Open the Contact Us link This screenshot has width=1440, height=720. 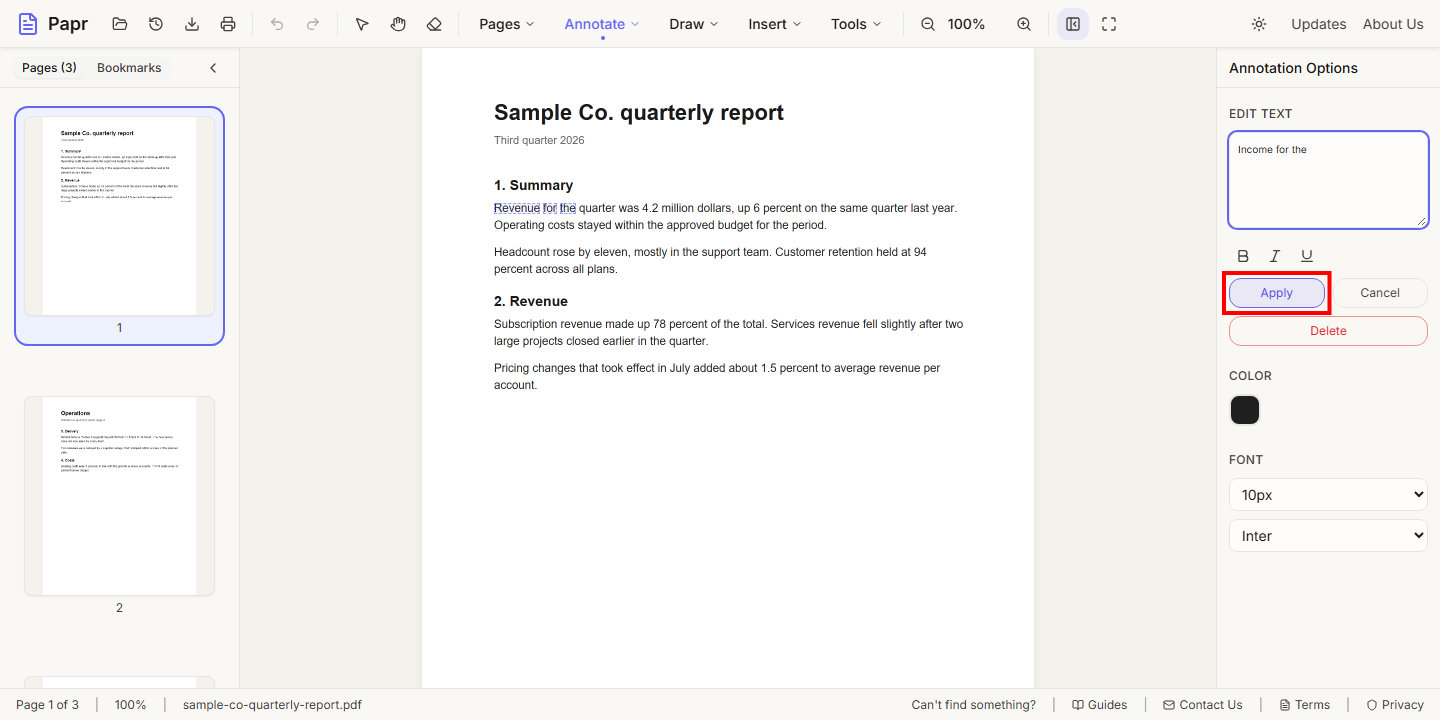1203,705
